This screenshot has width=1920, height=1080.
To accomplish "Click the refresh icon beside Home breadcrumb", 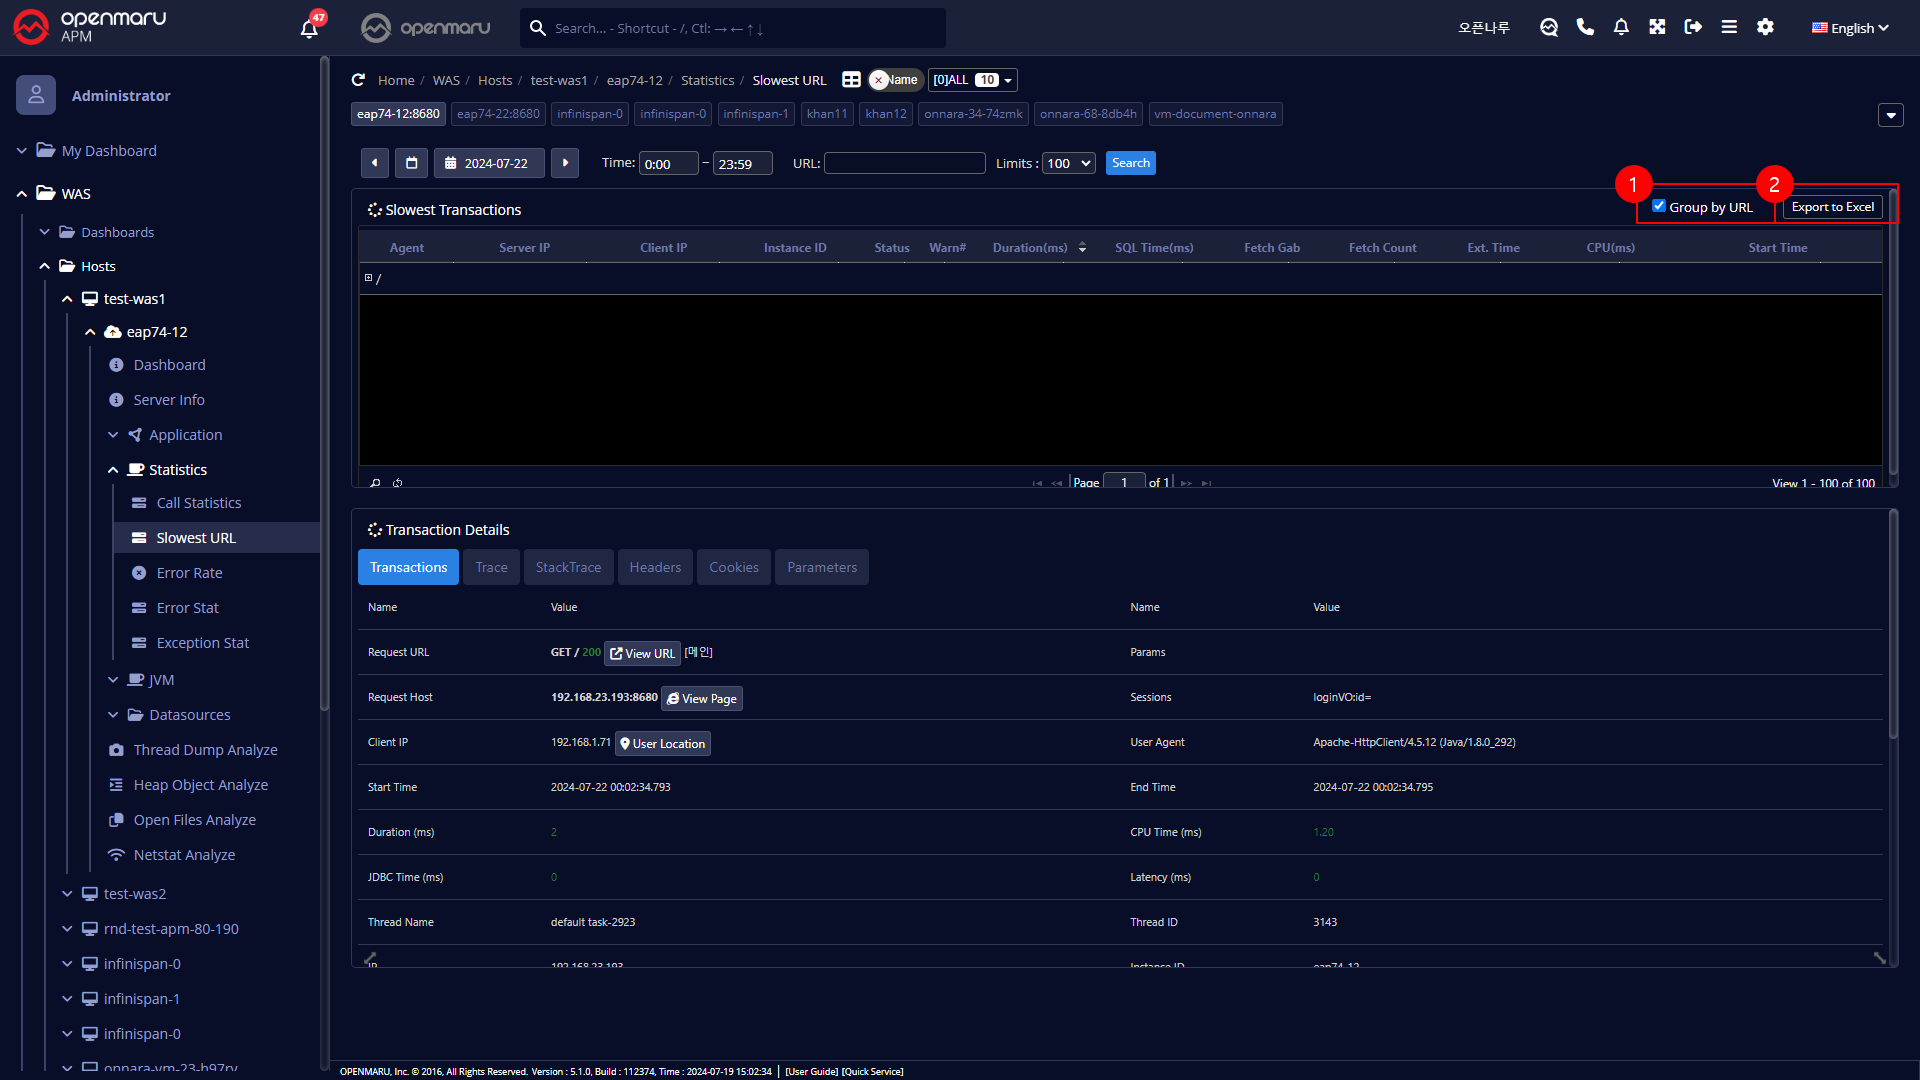I will [358, 80].
